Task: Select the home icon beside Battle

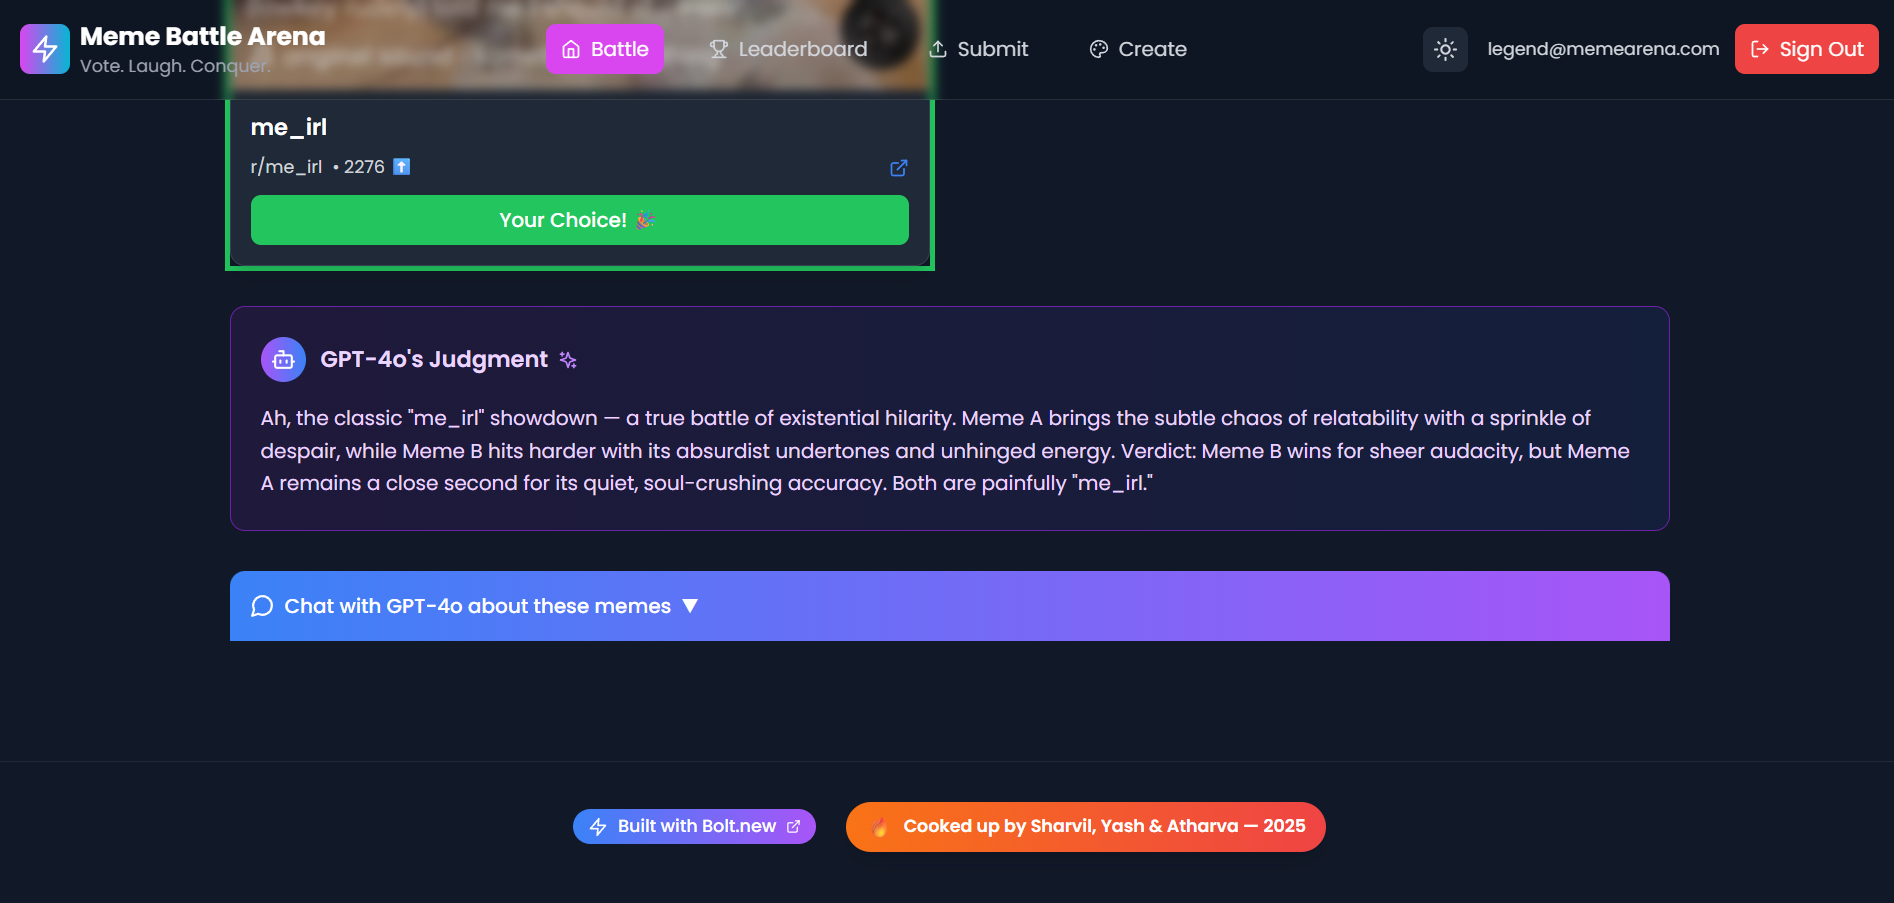Action: click(x=572, y=48)
